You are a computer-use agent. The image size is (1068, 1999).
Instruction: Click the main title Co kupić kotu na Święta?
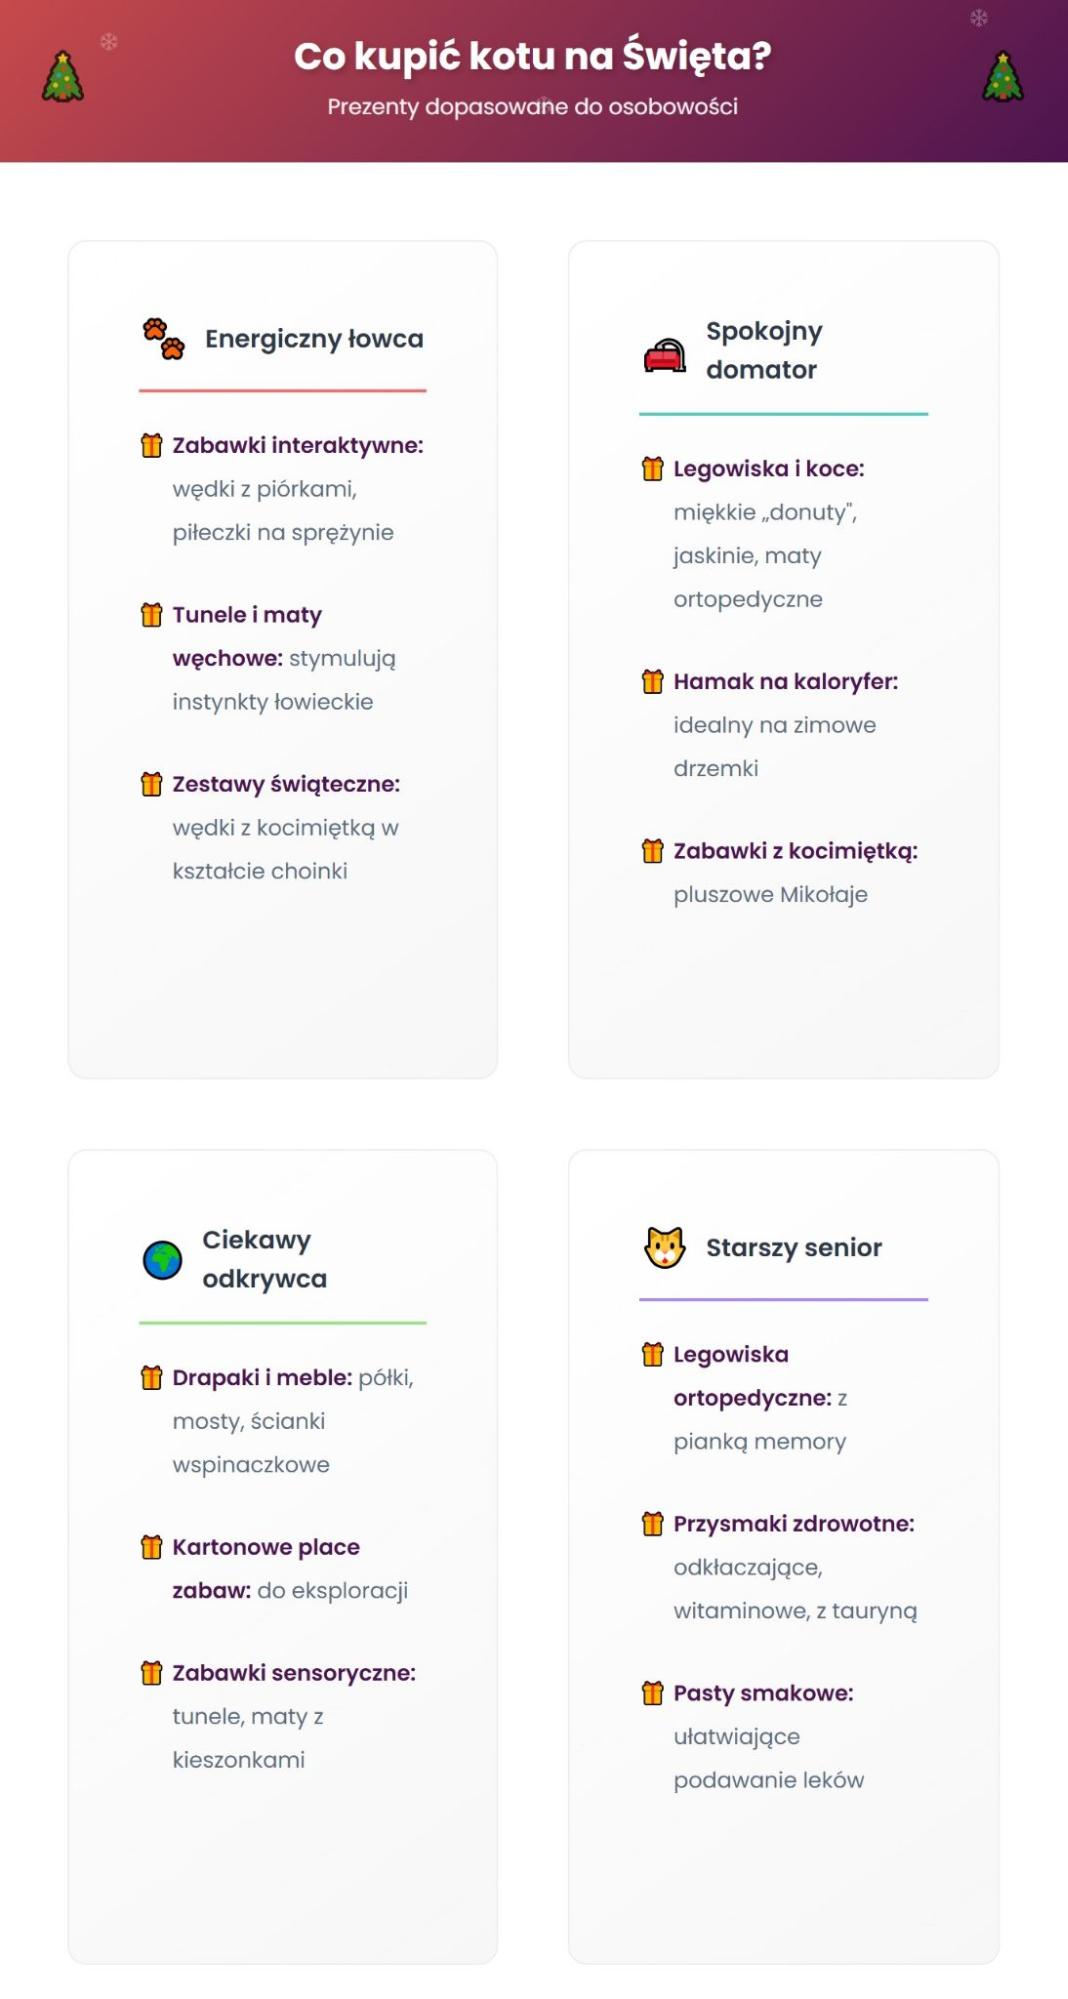[533, 56]
